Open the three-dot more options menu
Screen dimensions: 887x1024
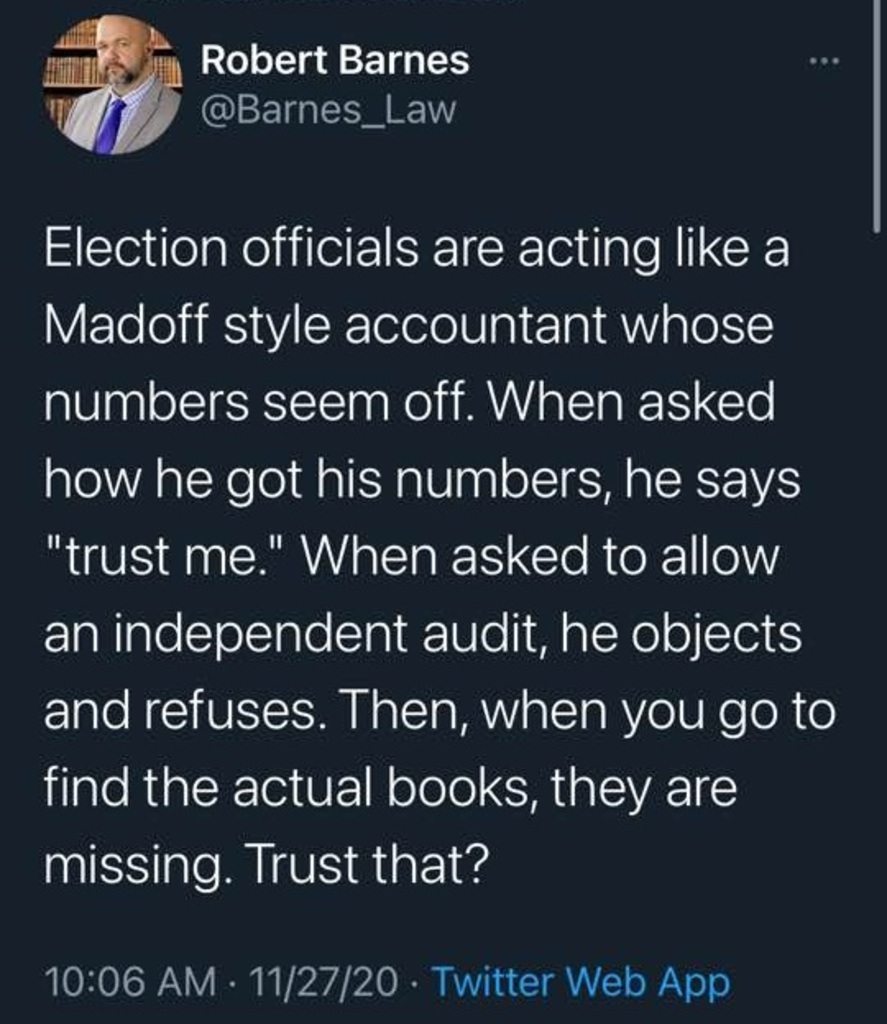(825, 61)
